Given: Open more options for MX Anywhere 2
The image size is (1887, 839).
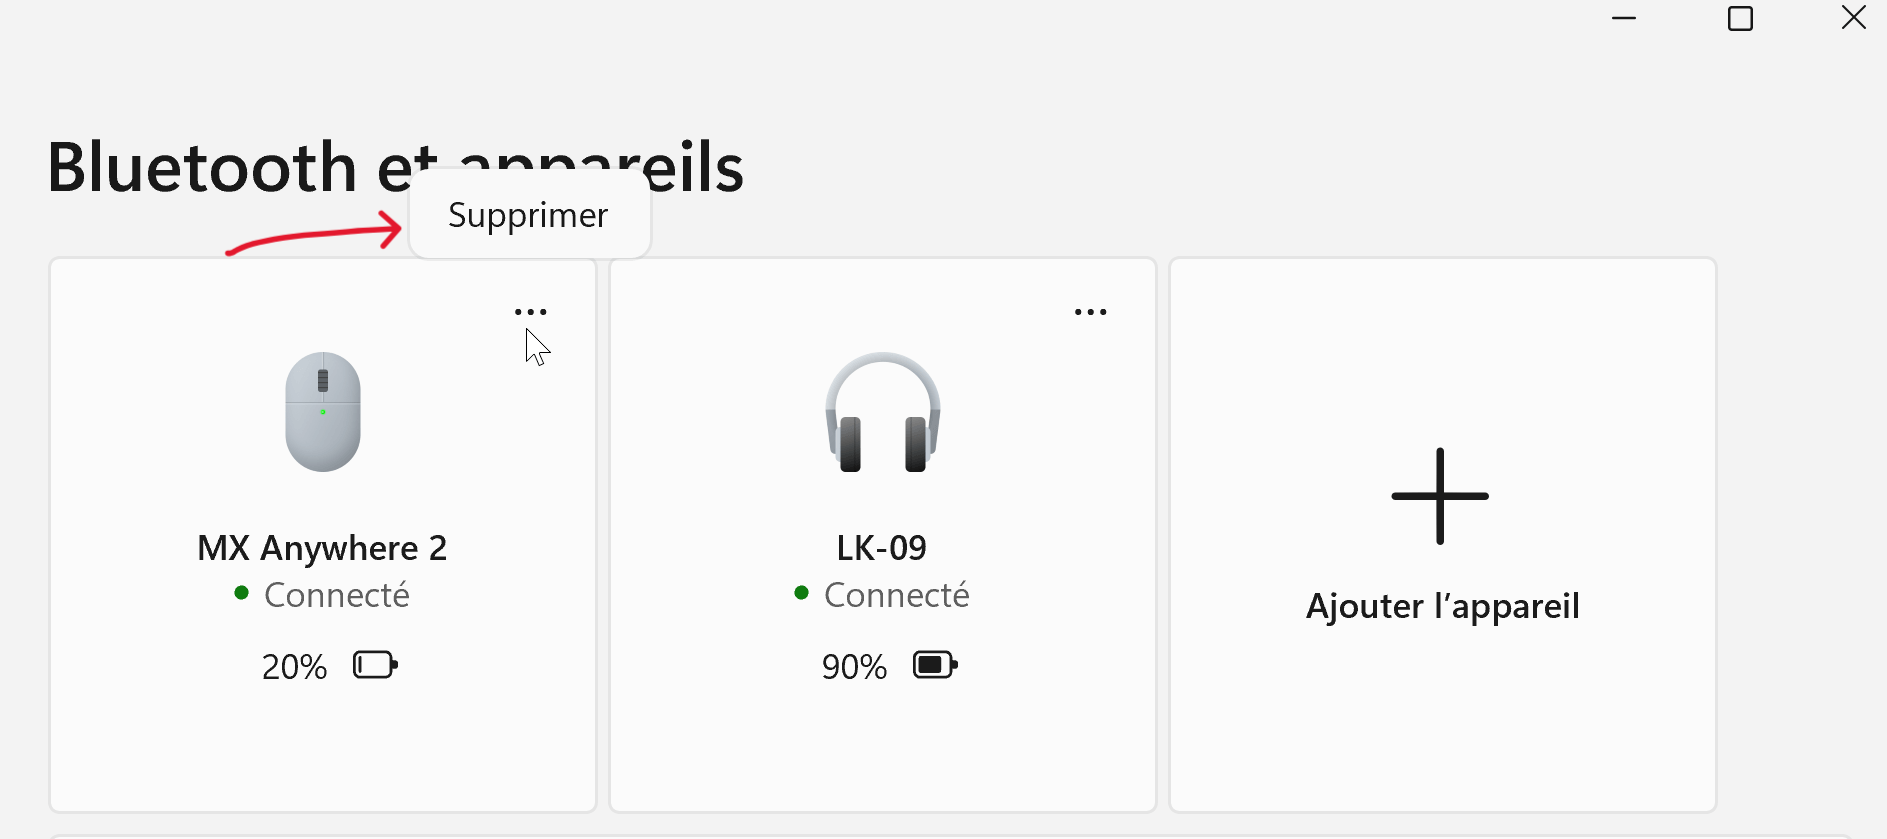Looking at the screenshot, I should [x=530, y=312].
